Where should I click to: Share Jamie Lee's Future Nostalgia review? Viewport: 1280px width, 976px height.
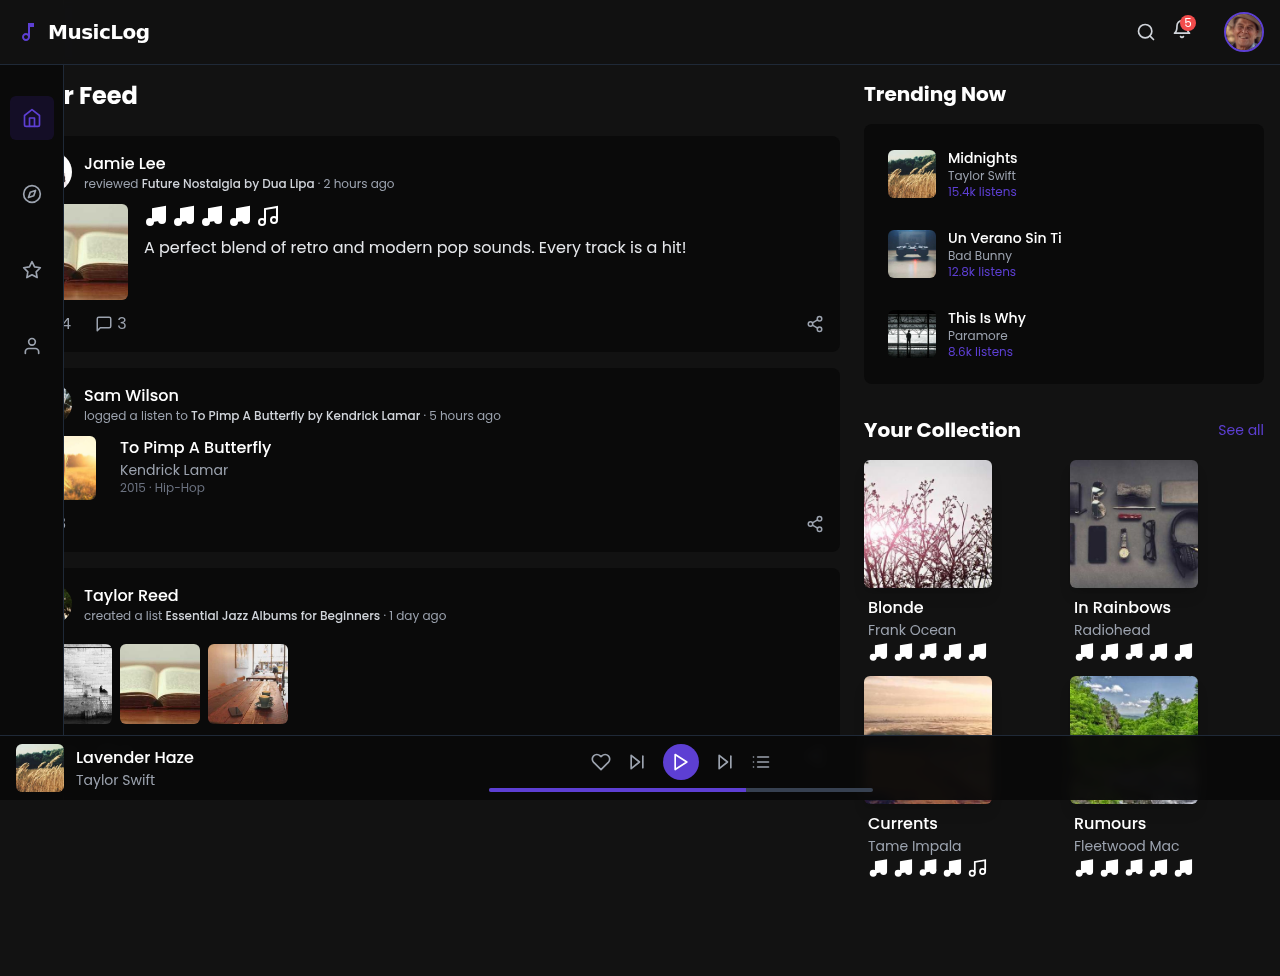coord(814,324)
